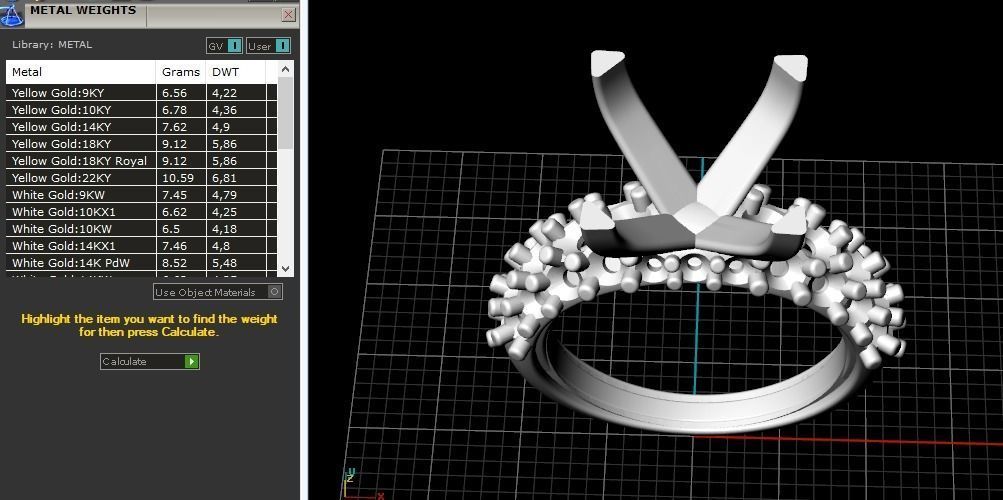Click the 5,48 DWT value
This screenshot has width=1003, height=500.
(224, 263)
